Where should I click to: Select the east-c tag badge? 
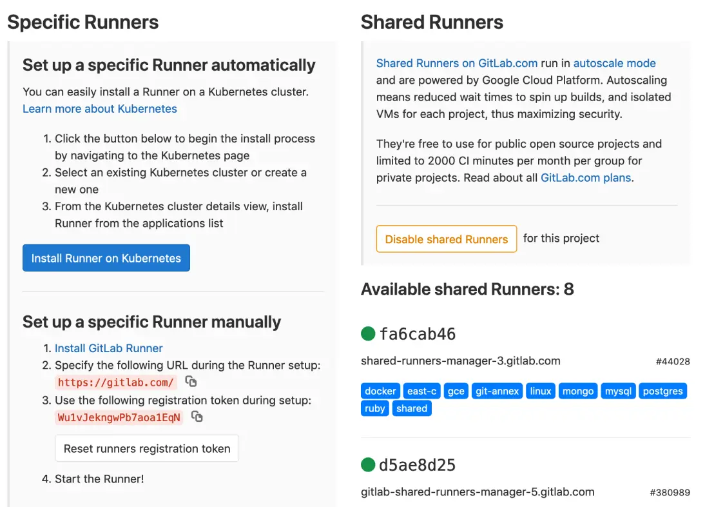tap(422, 391)
